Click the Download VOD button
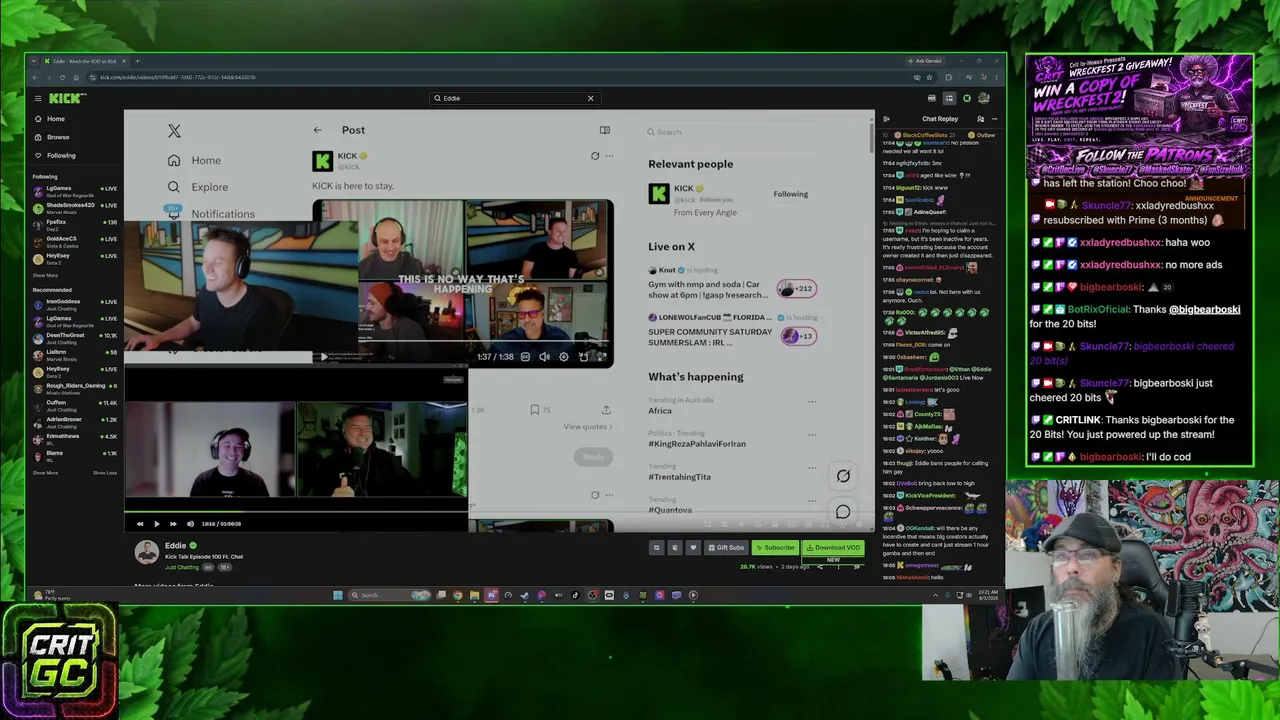This screenshot has height=720, width=1280. coord(833,548)
